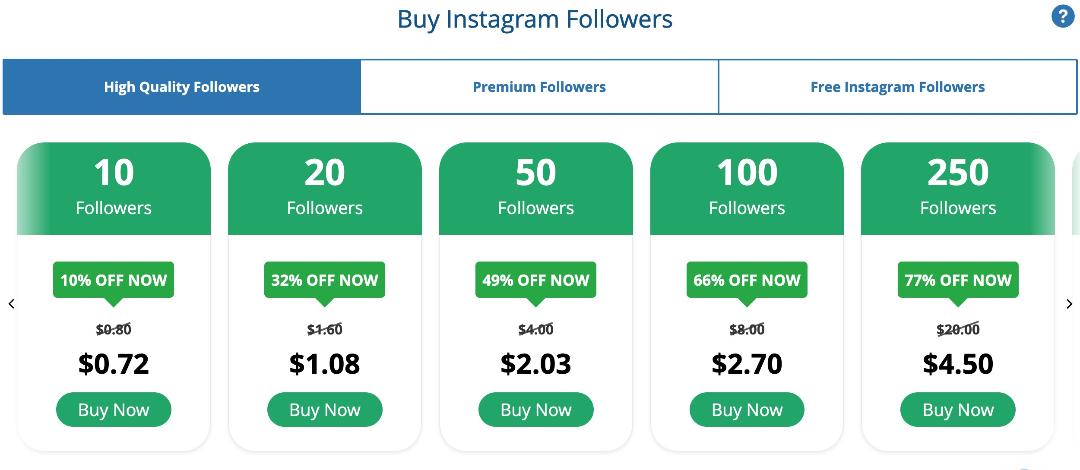Open the Free Instagram Followers tab
The image size is (1080, 470).
pyautogui.click(x=897, y=87)
